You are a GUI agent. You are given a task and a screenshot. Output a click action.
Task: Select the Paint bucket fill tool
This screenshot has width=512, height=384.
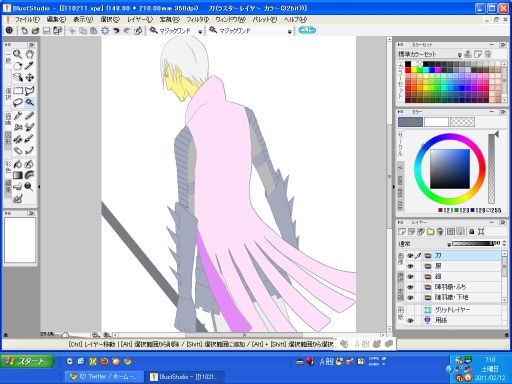coord(18,164)
